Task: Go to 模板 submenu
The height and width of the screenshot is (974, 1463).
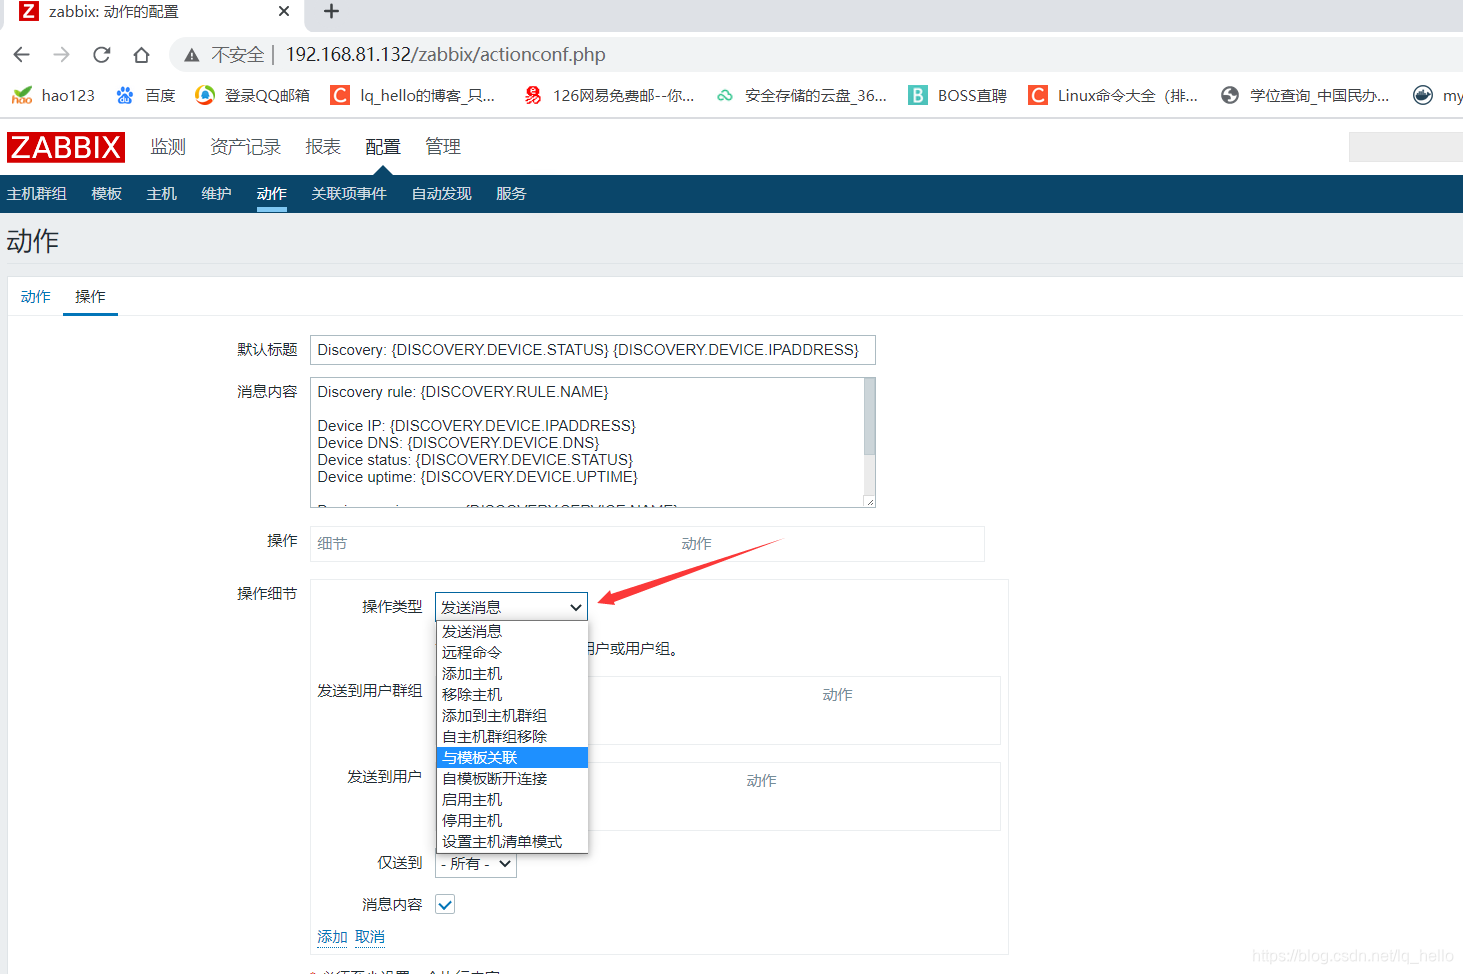Action: click(x=106, y=194)
